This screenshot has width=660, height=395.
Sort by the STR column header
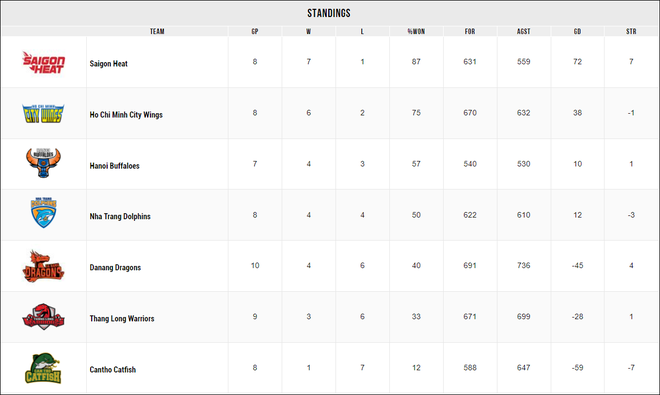point(631,31)
